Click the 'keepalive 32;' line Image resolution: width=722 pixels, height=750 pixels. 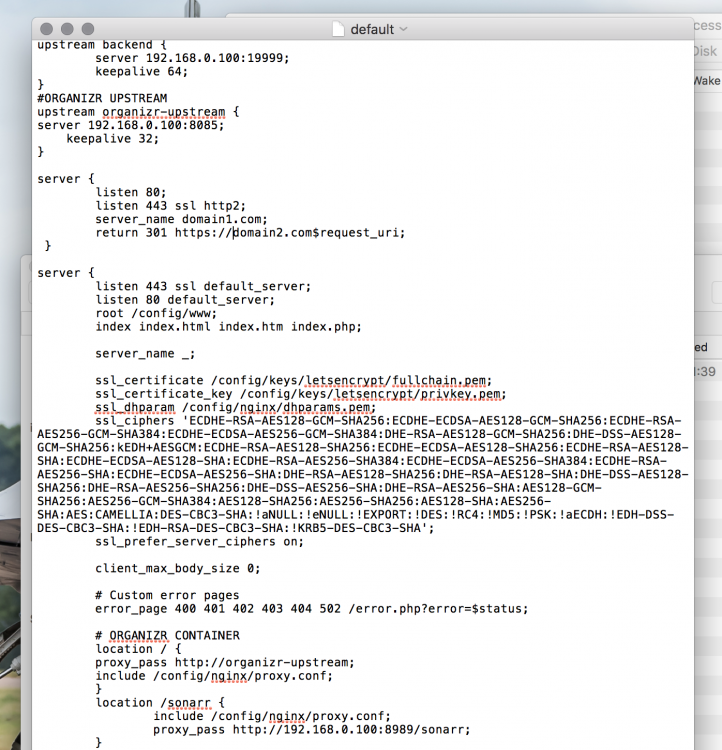coord(112,138)
